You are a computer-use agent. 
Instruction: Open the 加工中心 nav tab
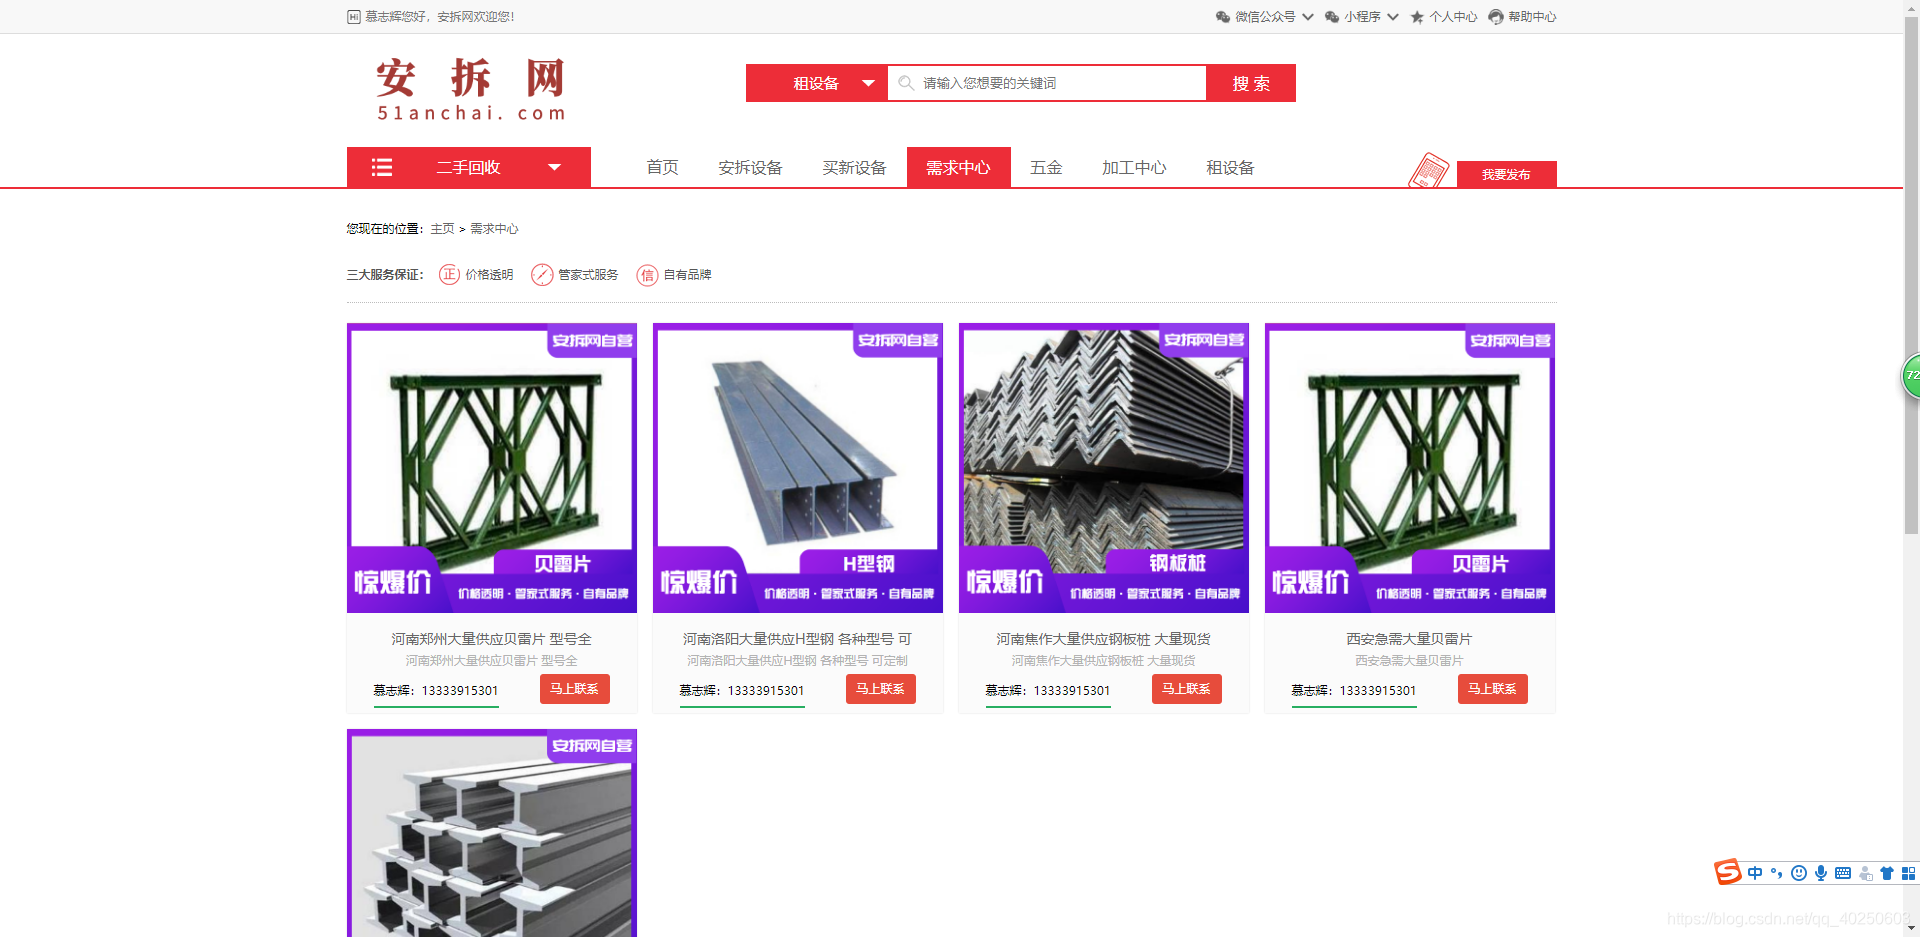[1134, 167]
